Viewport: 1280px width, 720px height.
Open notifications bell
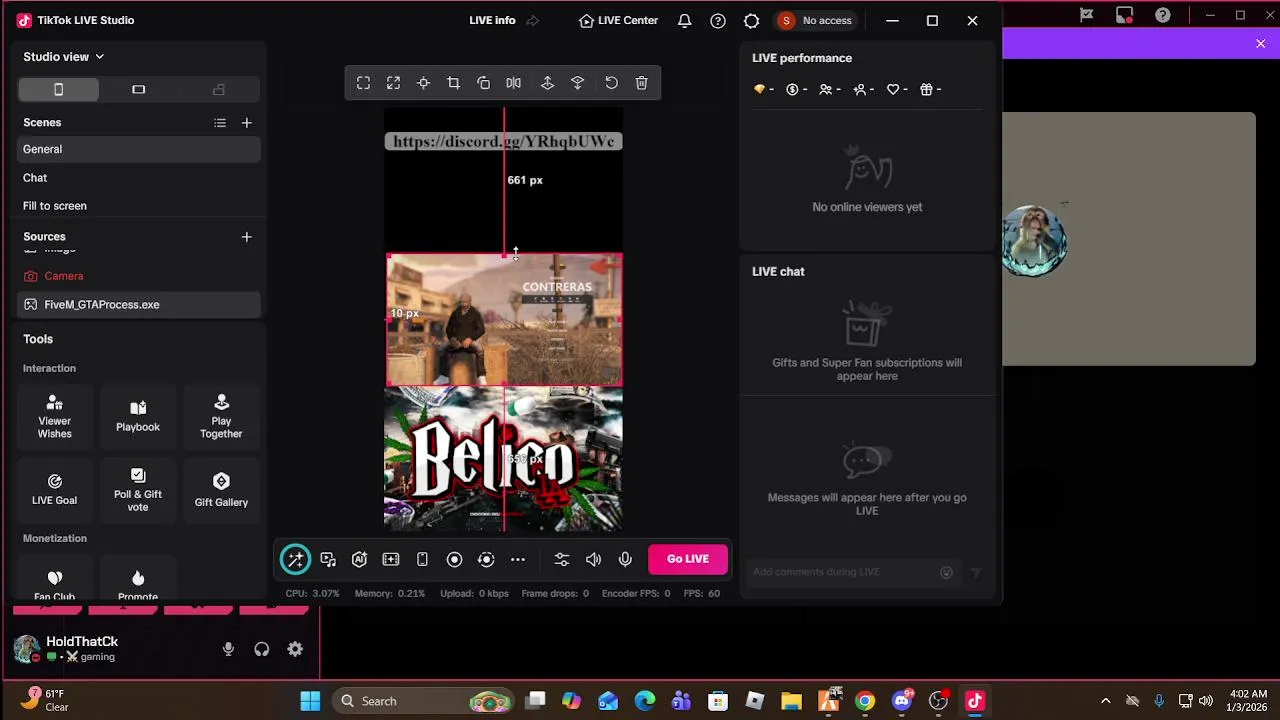[x=685, y=20]
